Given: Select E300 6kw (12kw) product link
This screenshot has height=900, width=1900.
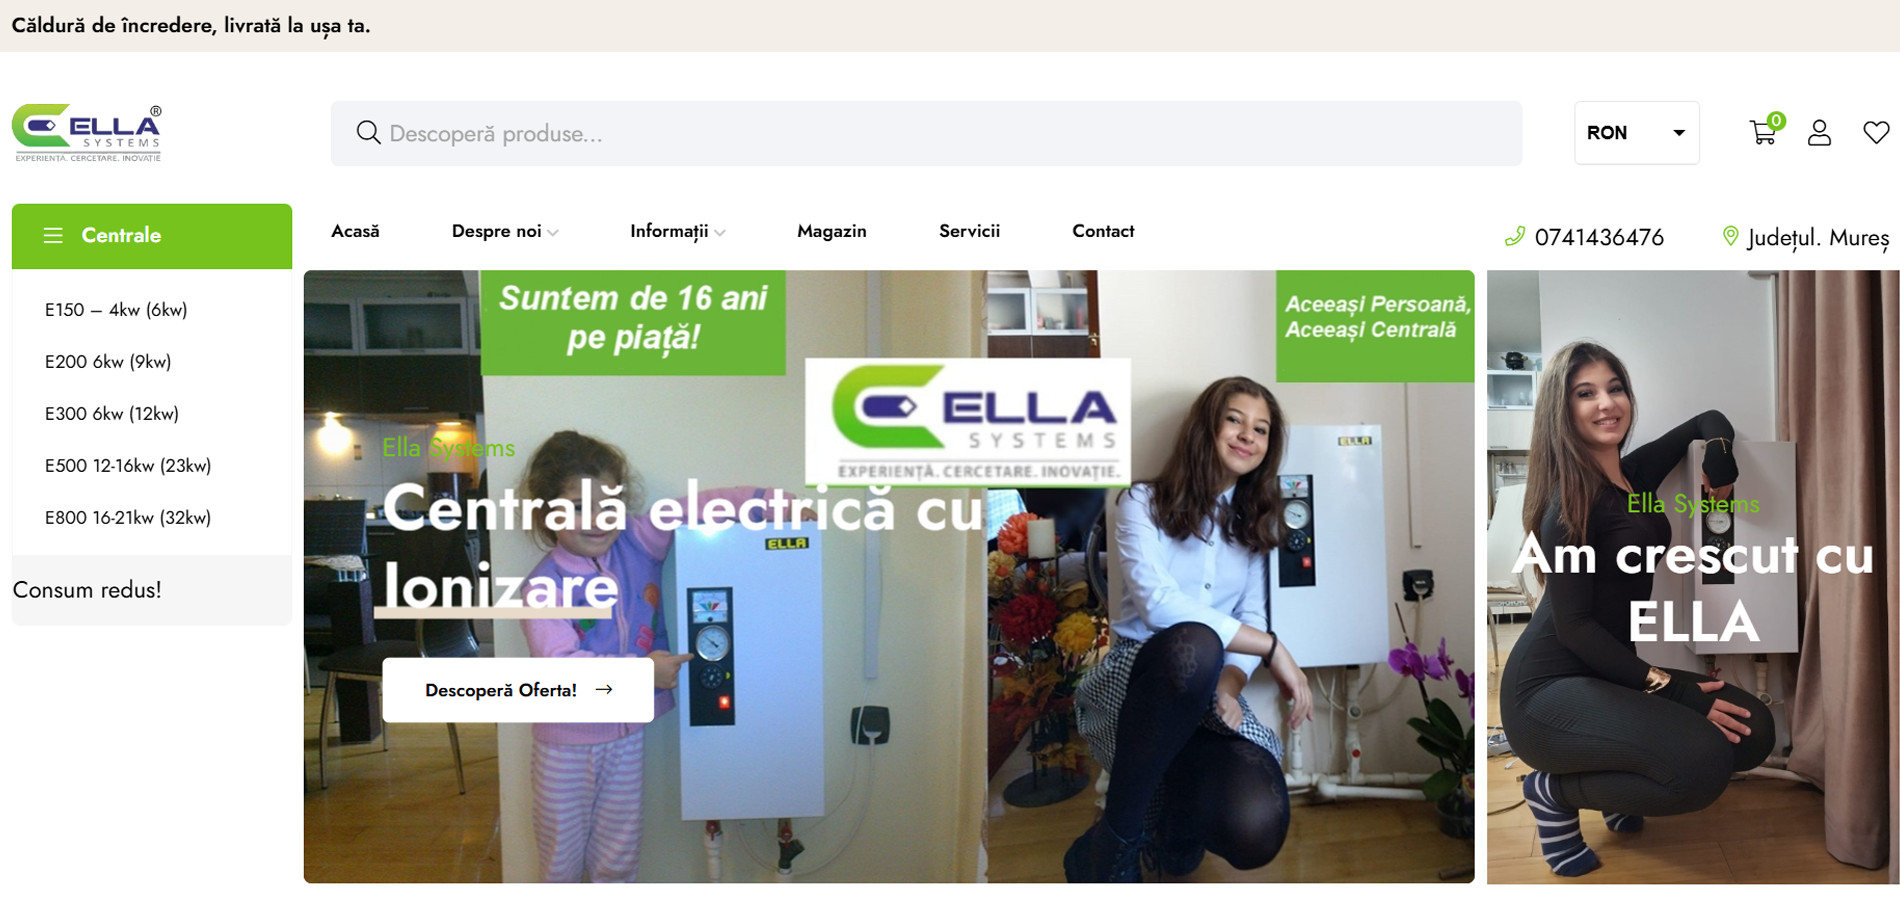Looking at the screenshot, I should 112,414.
